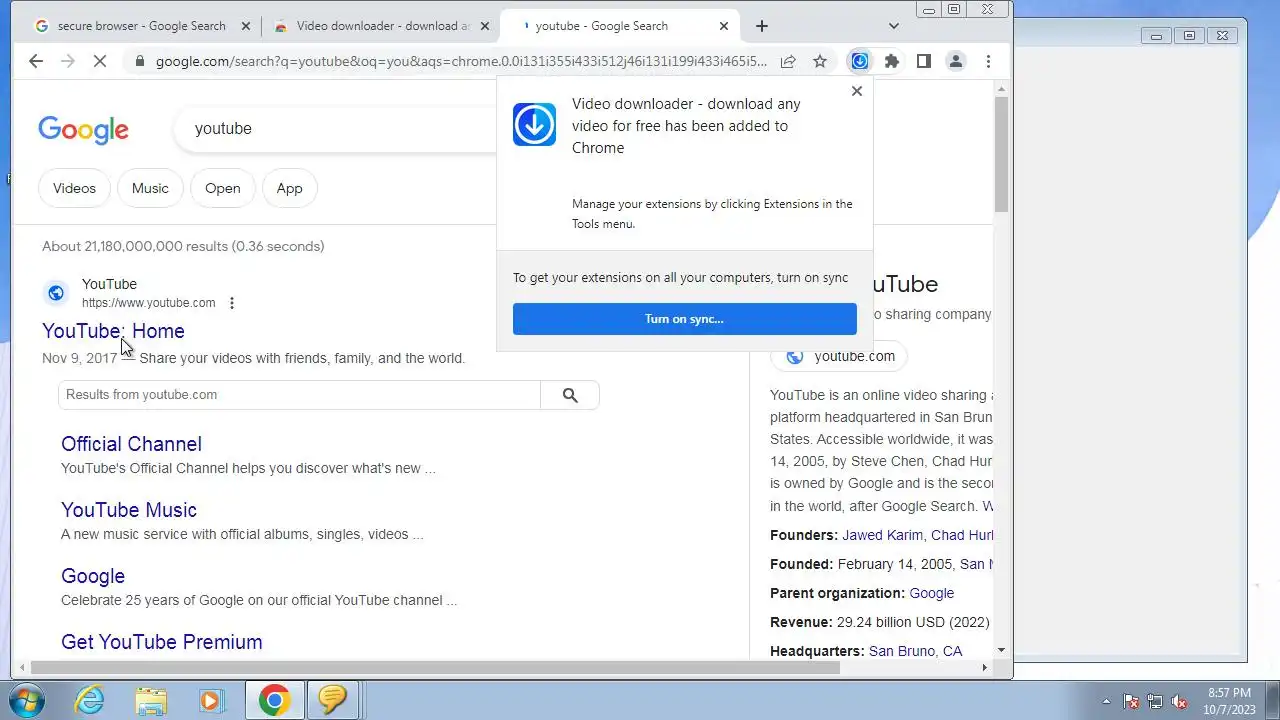This screenshot has height=720, width=1280.
Task: Open the YouTube: Home result link
Action: pyautogui.click(x=113, y=331)
